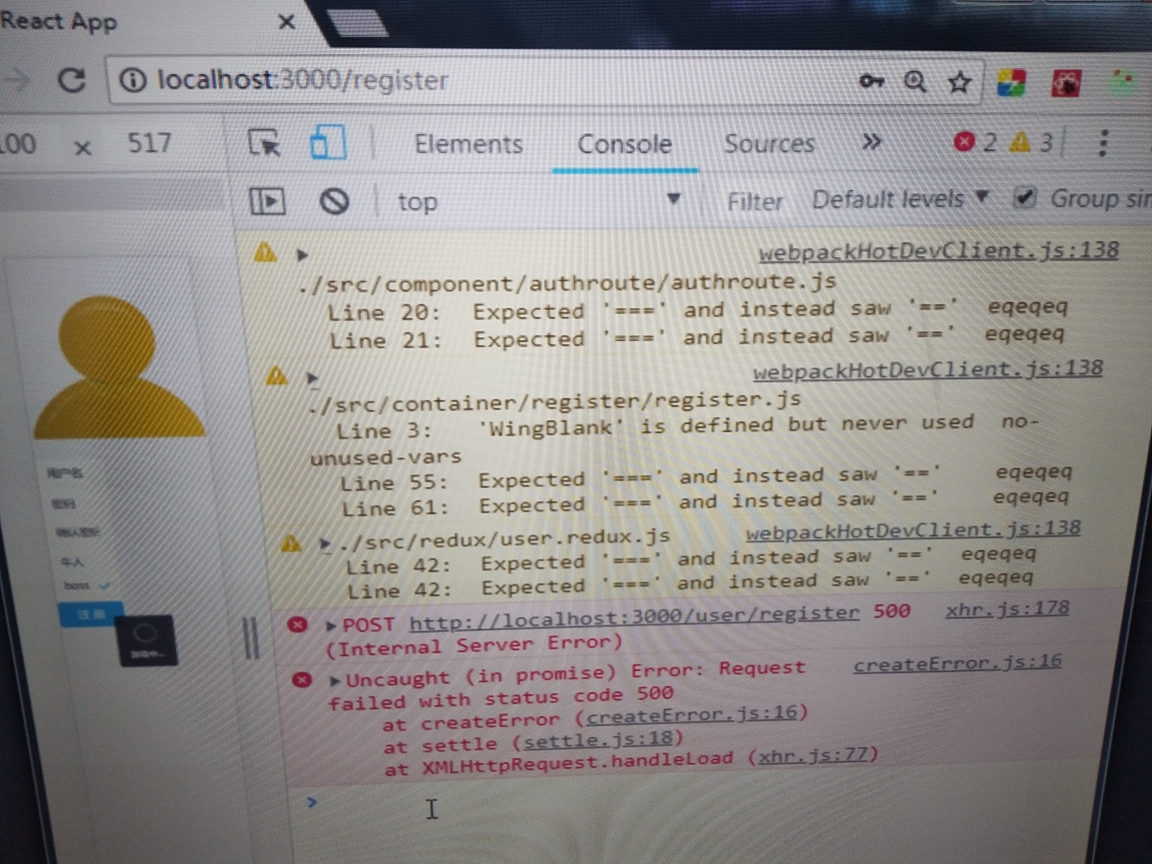This screenshot has height=864, width=1152.
Task: Click the Filter input field
Action: pyautogui.click(x=755, y=201)
